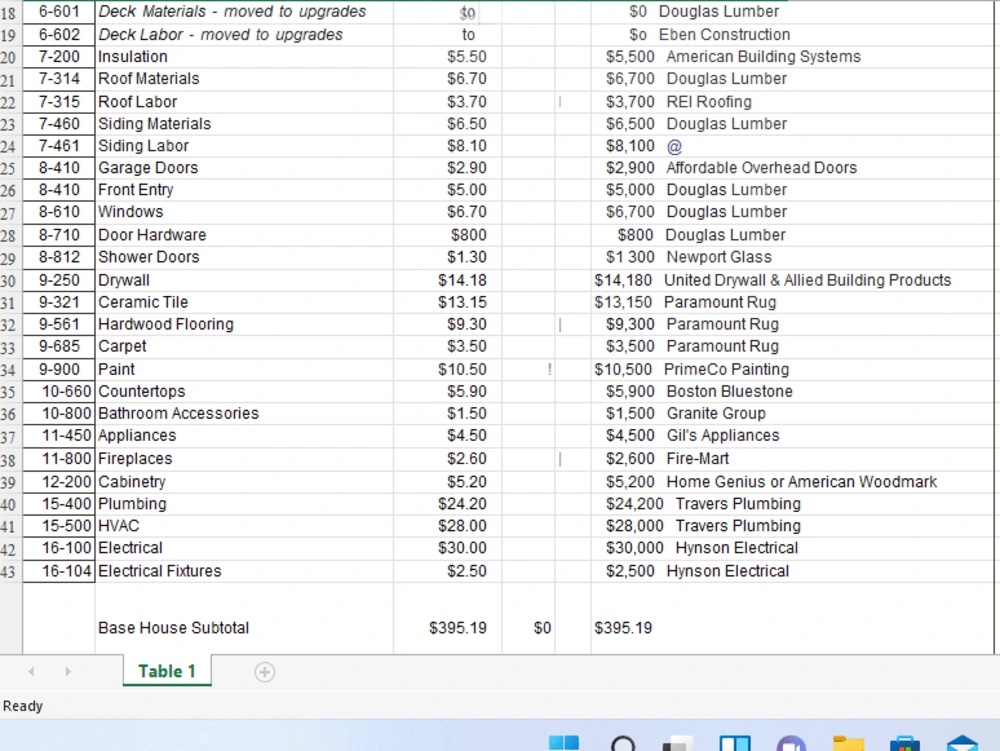Select the Fire-Mart vendor cell
This screenshot has height=751, width=1000.
pos(698,459)
